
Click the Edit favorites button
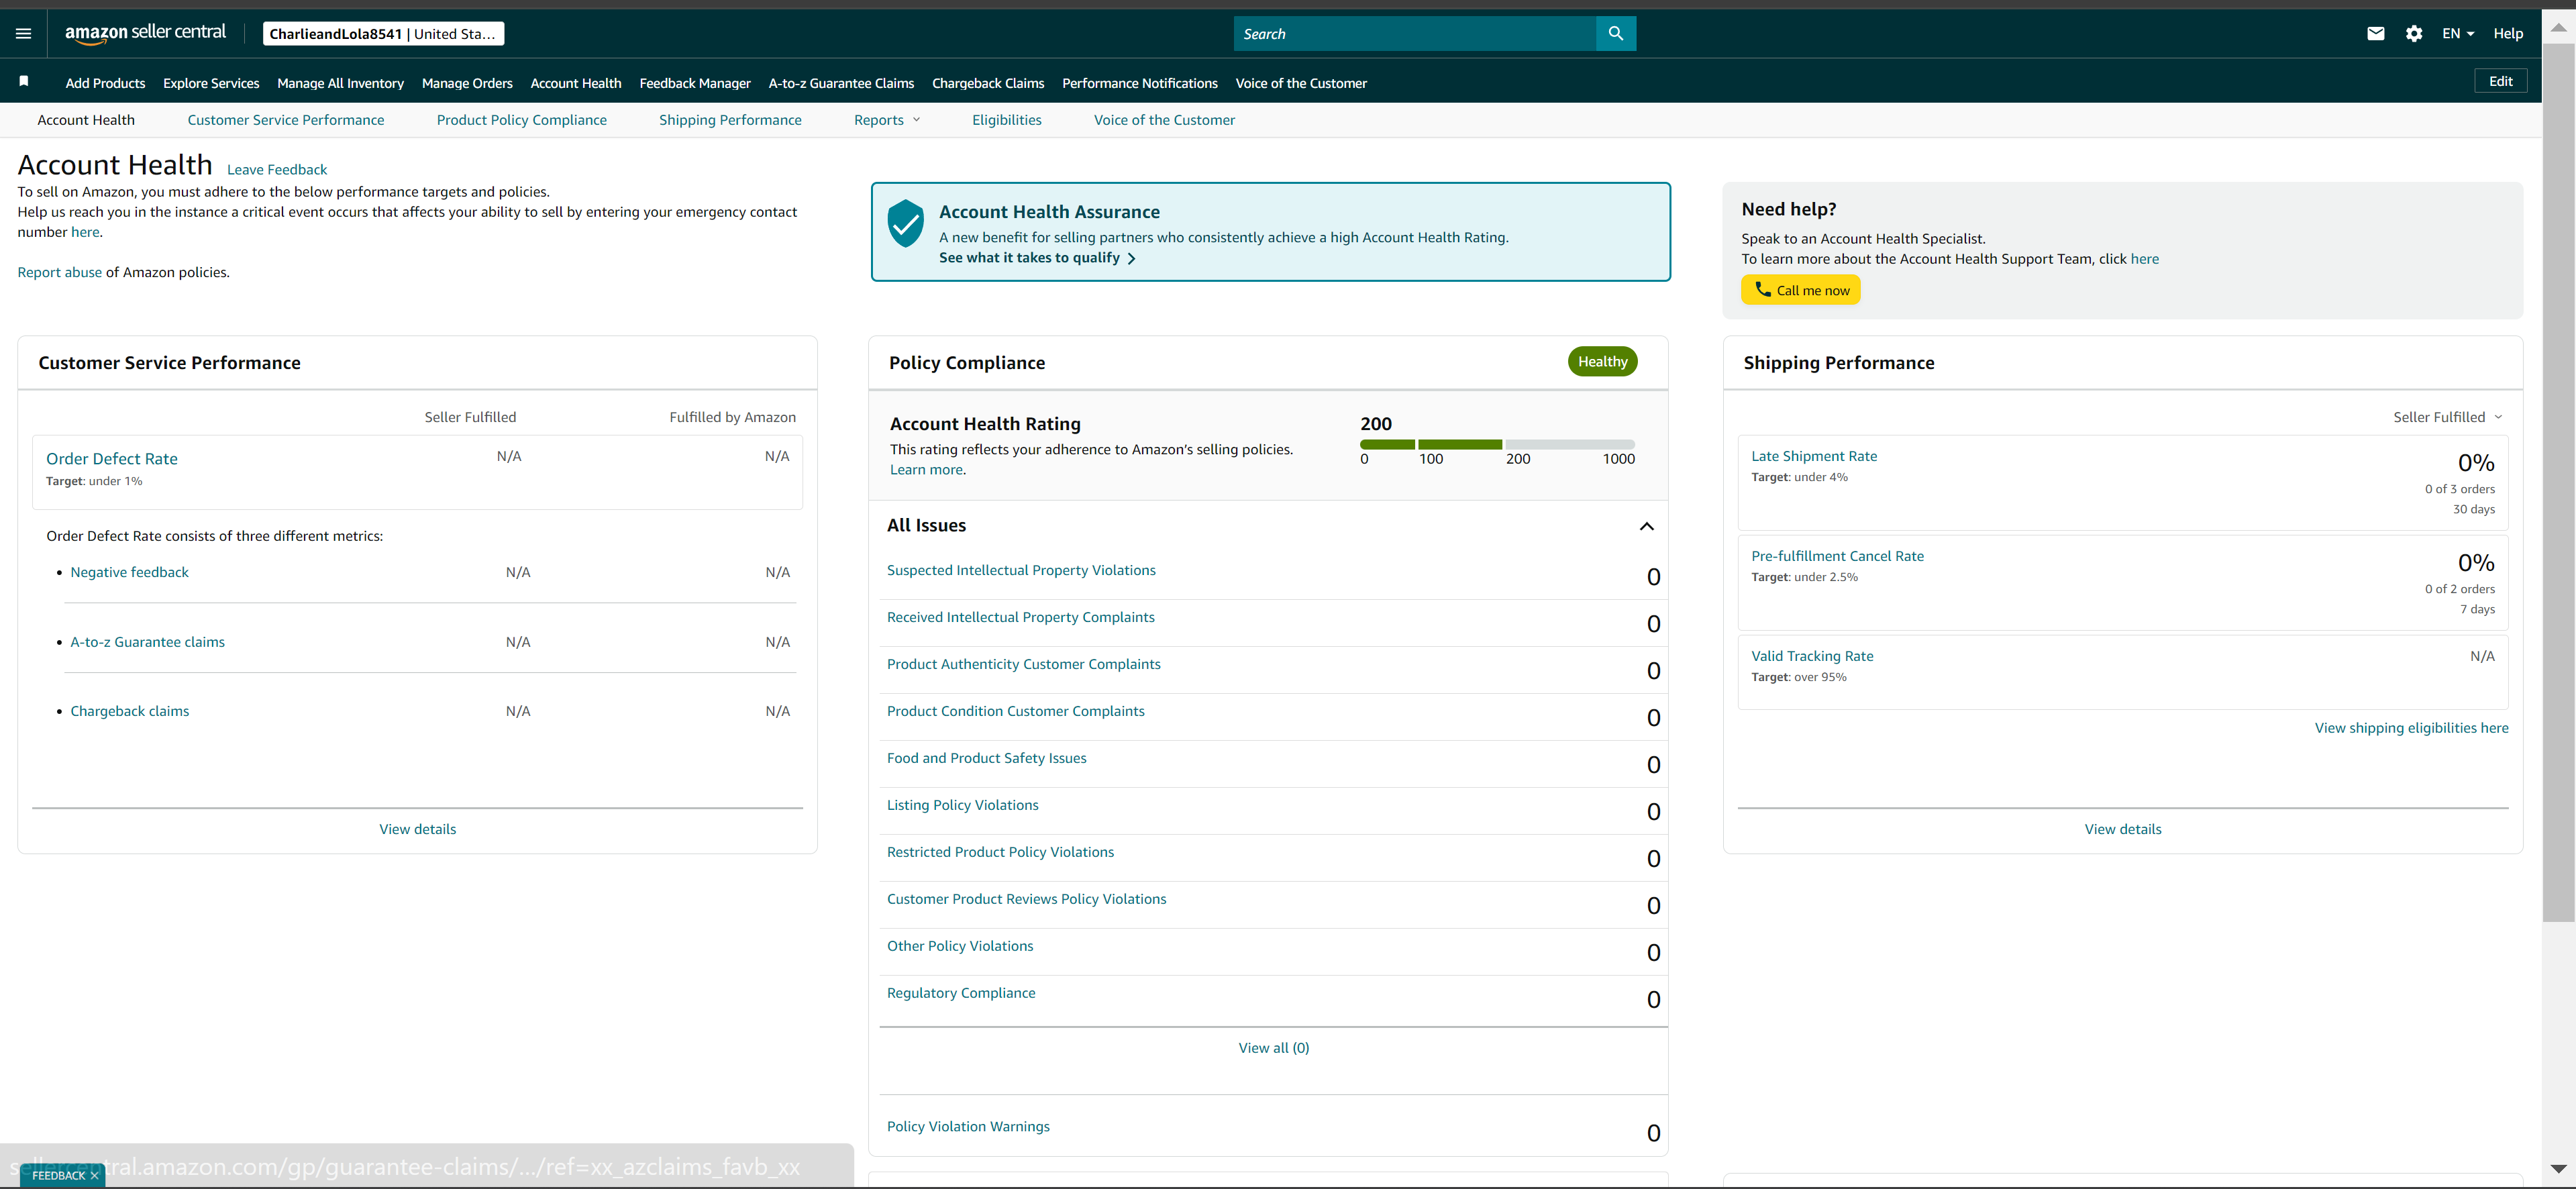point(2500,81)
